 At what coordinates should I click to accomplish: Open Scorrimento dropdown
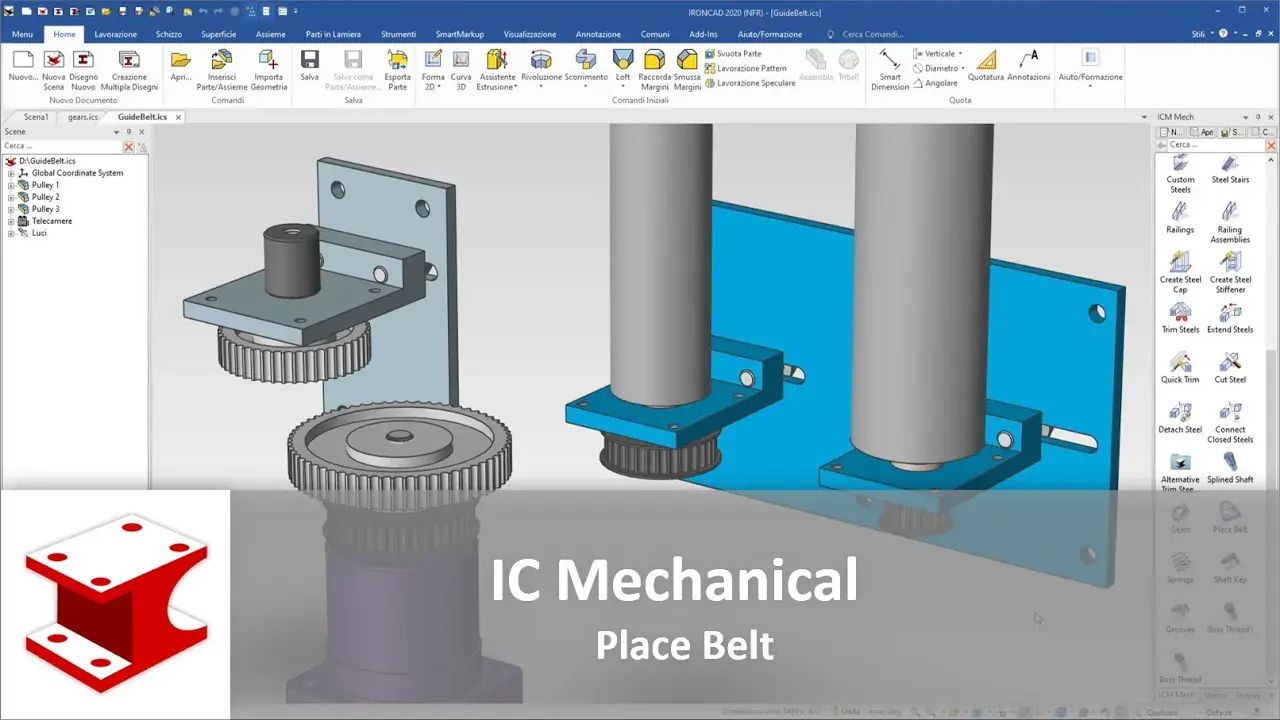586,88
